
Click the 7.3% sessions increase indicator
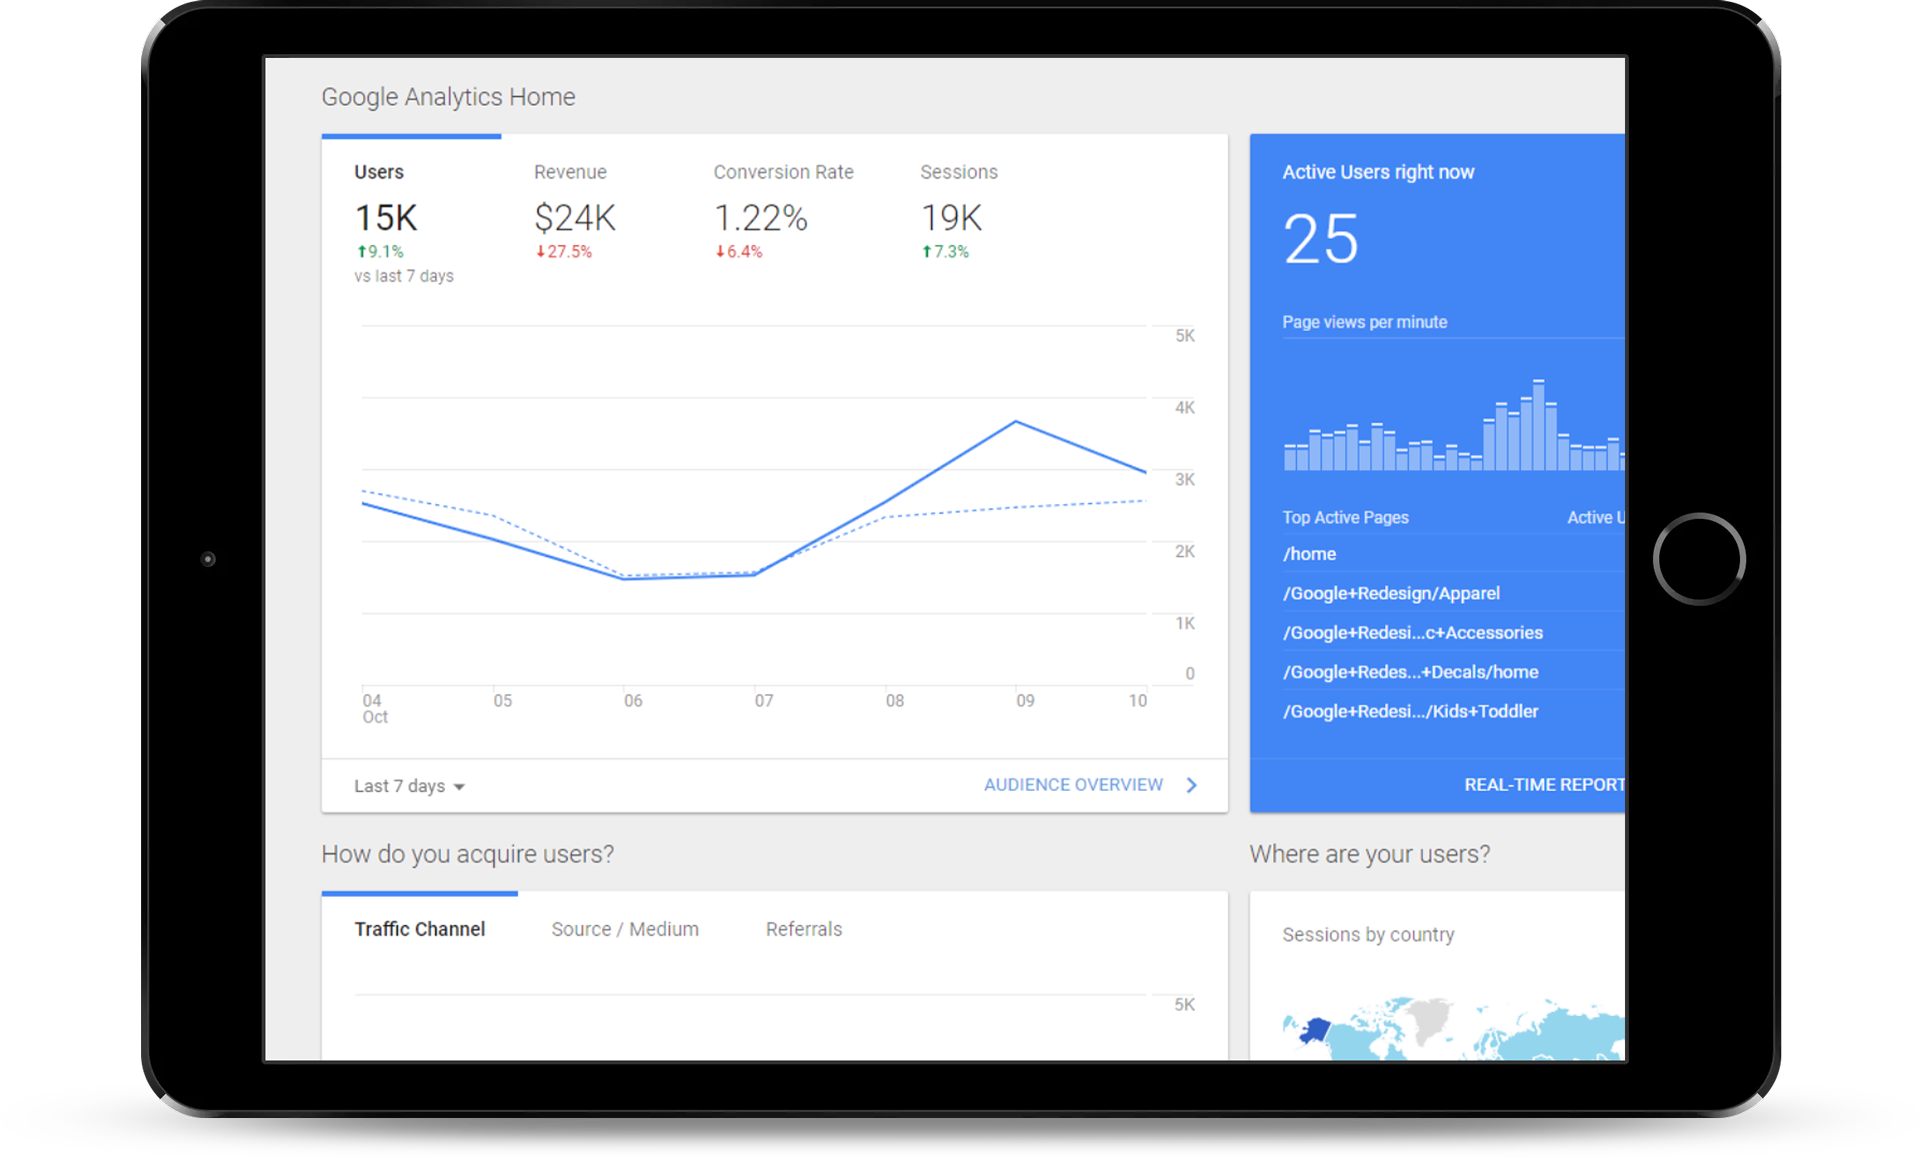tap(945, 252)
